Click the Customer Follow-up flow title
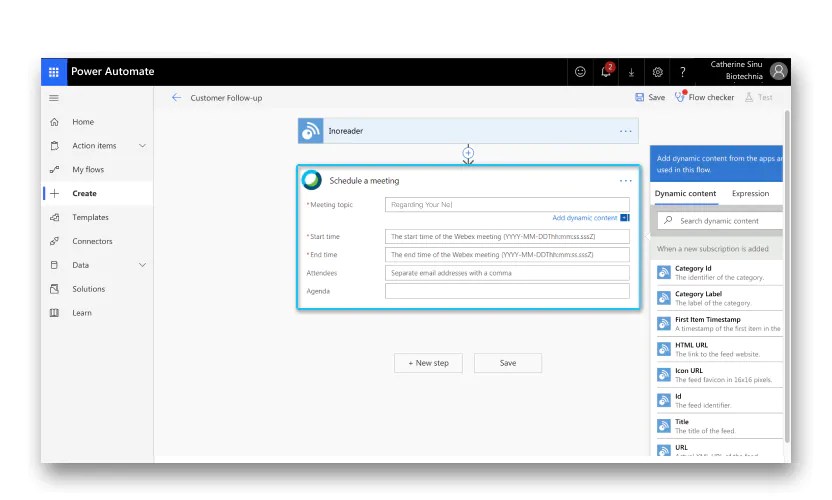Image resolution: width=832 pixels, height=500 pixels. [x=226, y=98]
